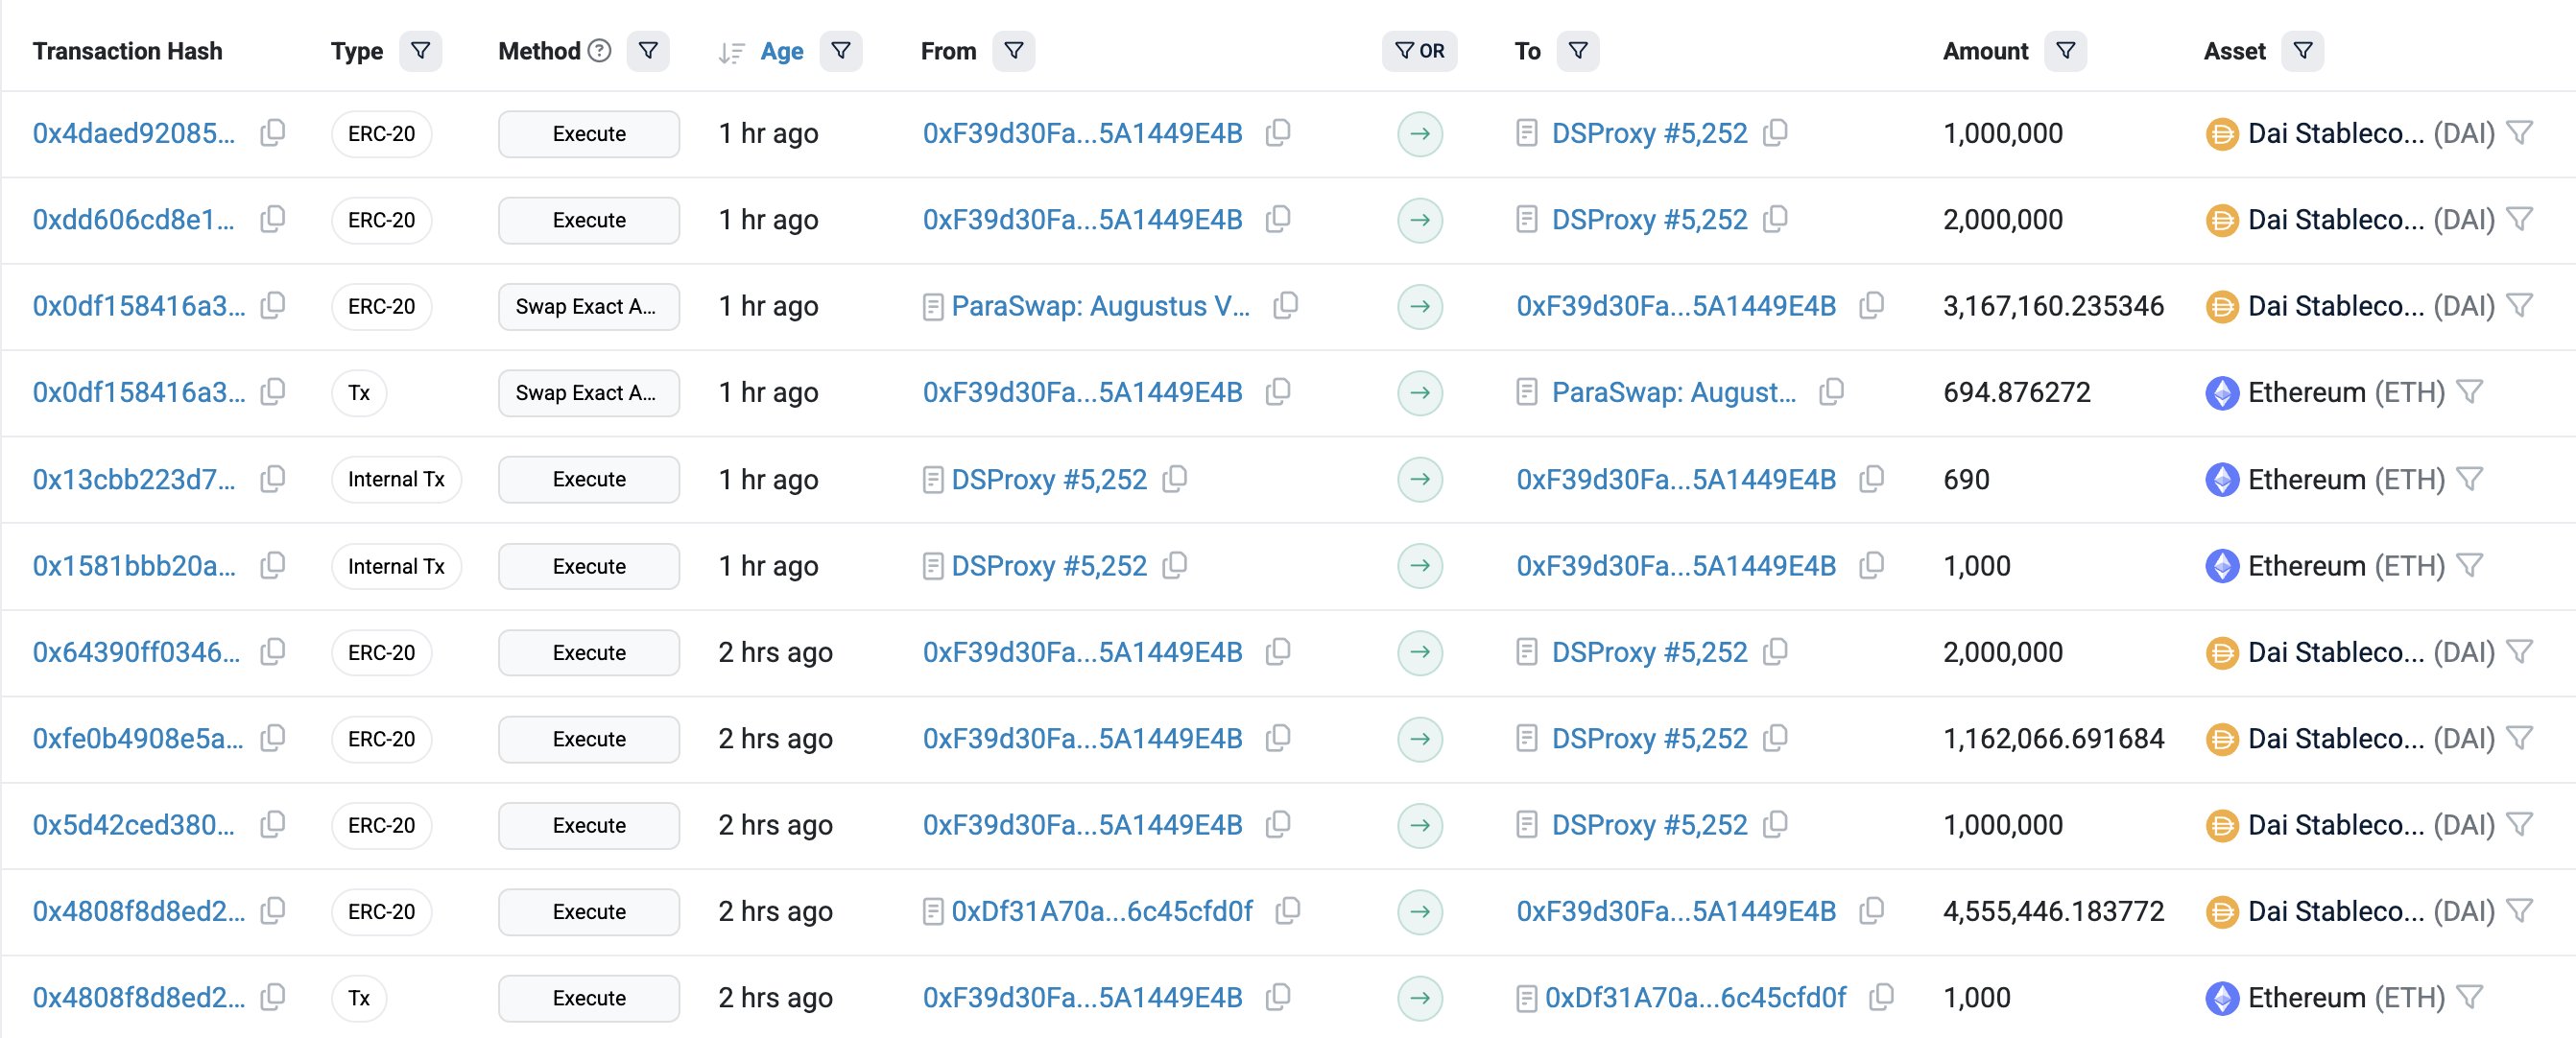Copy transaction hash 0x5d42ced380...

(273, 825)
